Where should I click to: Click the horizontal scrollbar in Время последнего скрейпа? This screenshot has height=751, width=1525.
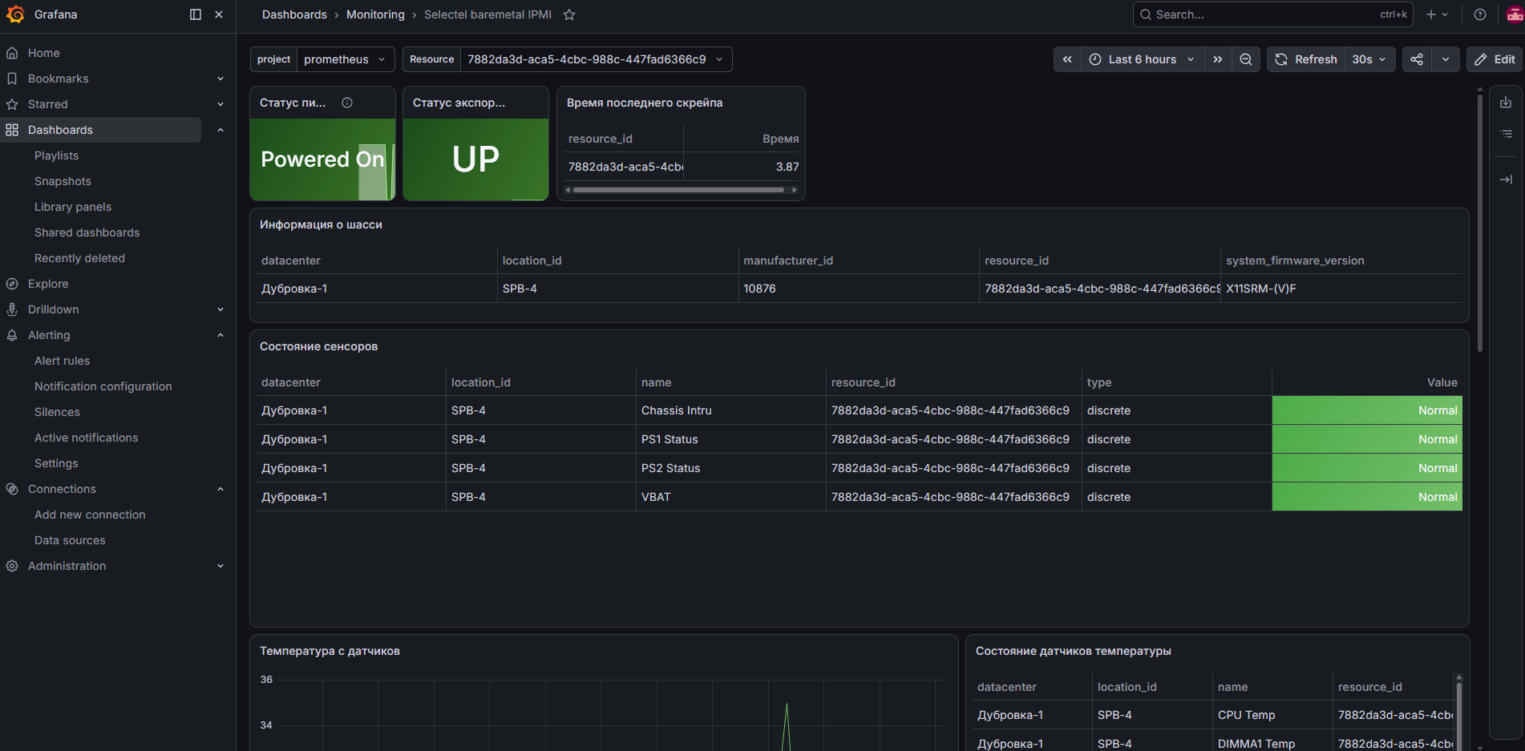pos(680,189)
